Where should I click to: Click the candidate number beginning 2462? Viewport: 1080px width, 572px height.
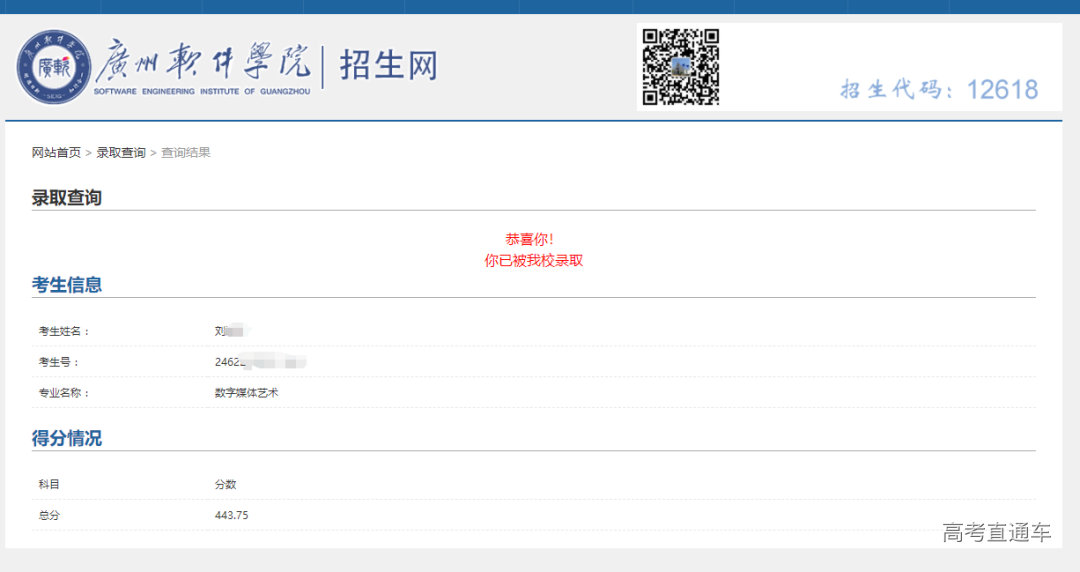259,362
